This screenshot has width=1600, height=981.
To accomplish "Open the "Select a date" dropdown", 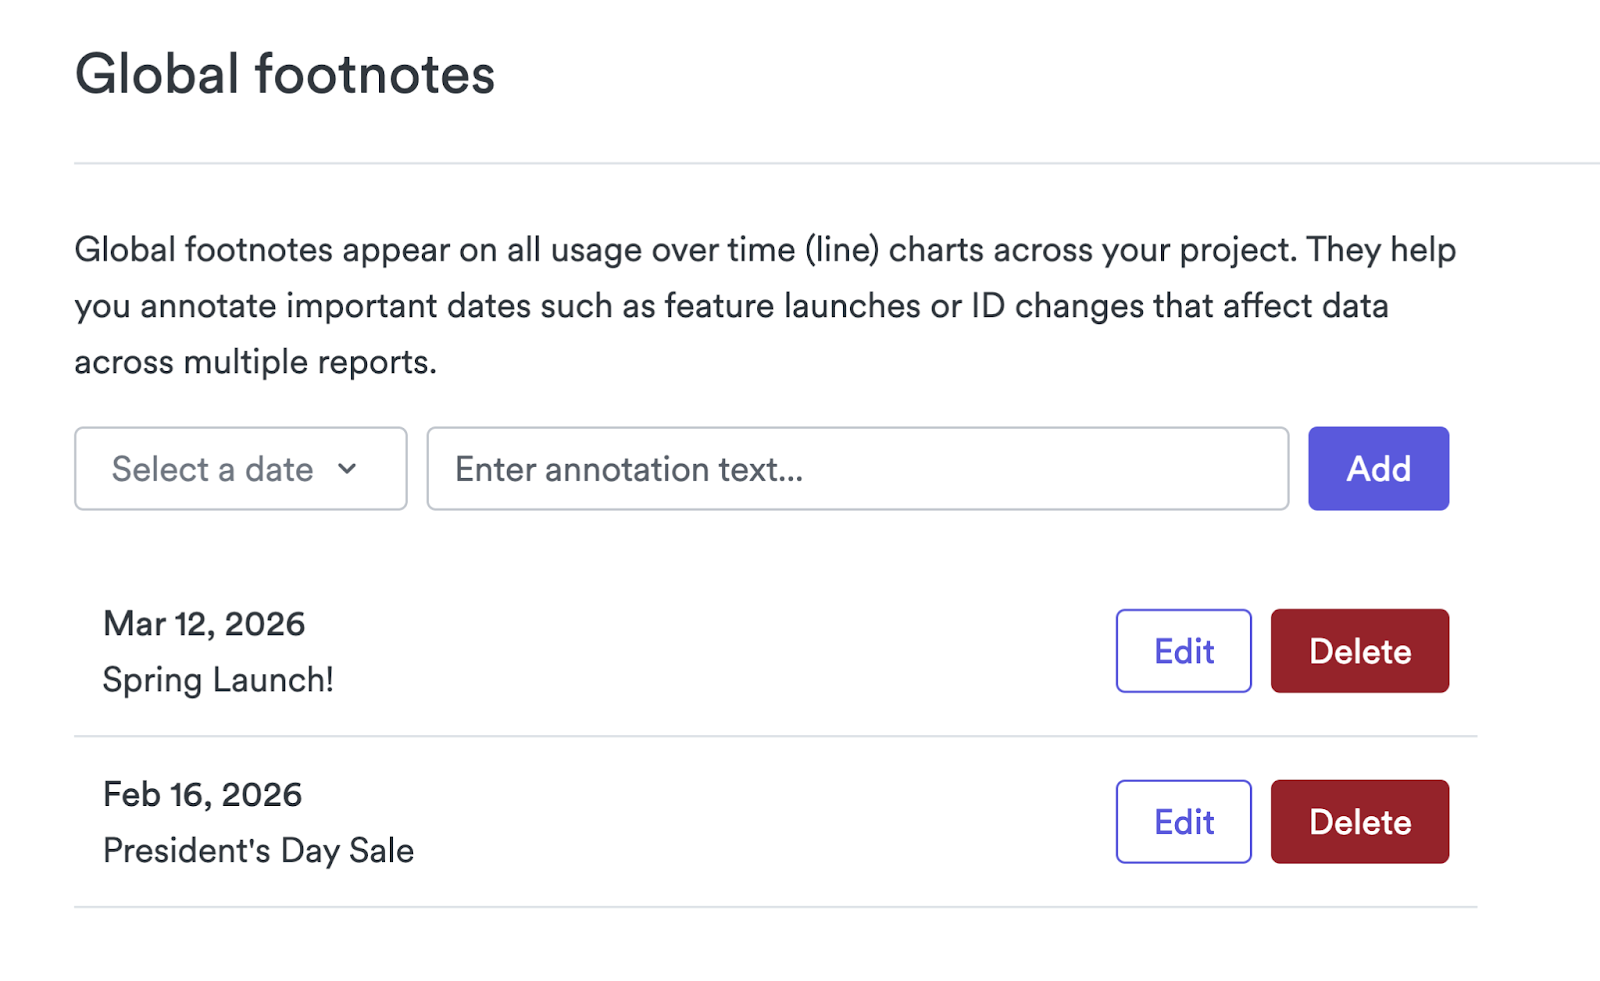I will [x=240, y=469].
